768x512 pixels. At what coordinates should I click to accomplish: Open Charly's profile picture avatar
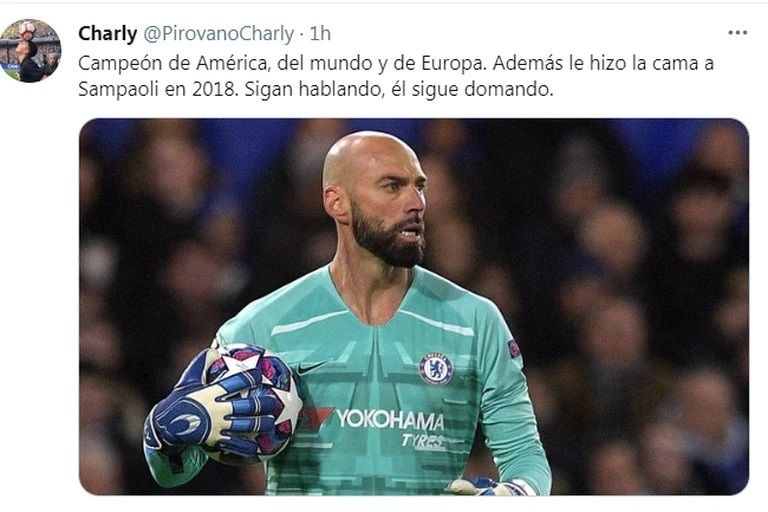click(x=30, y=51)
